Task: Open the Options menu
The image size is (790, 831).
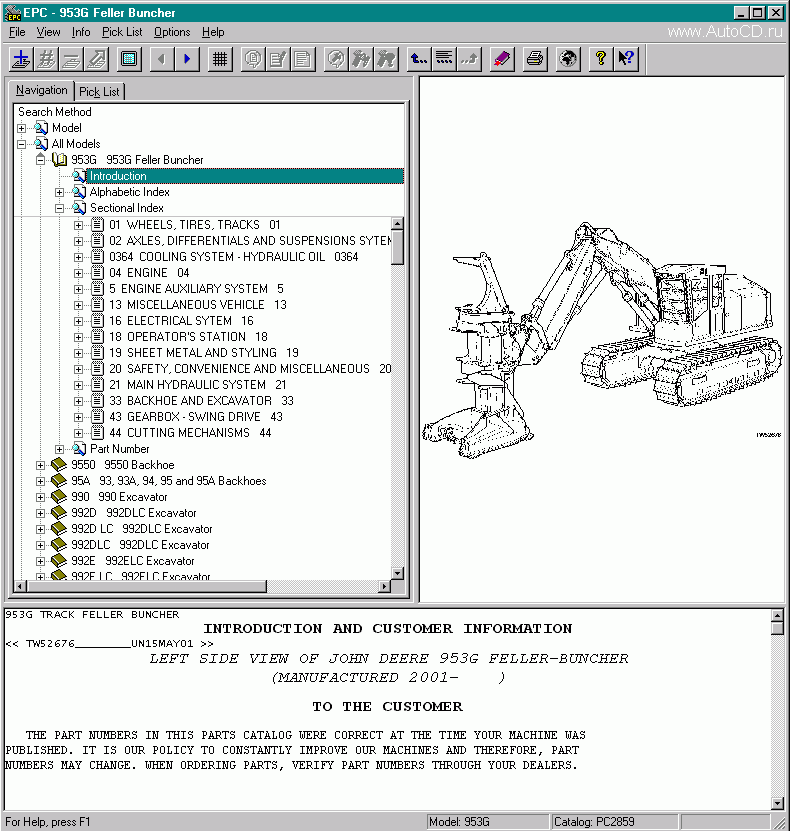Action: point(172,32)
